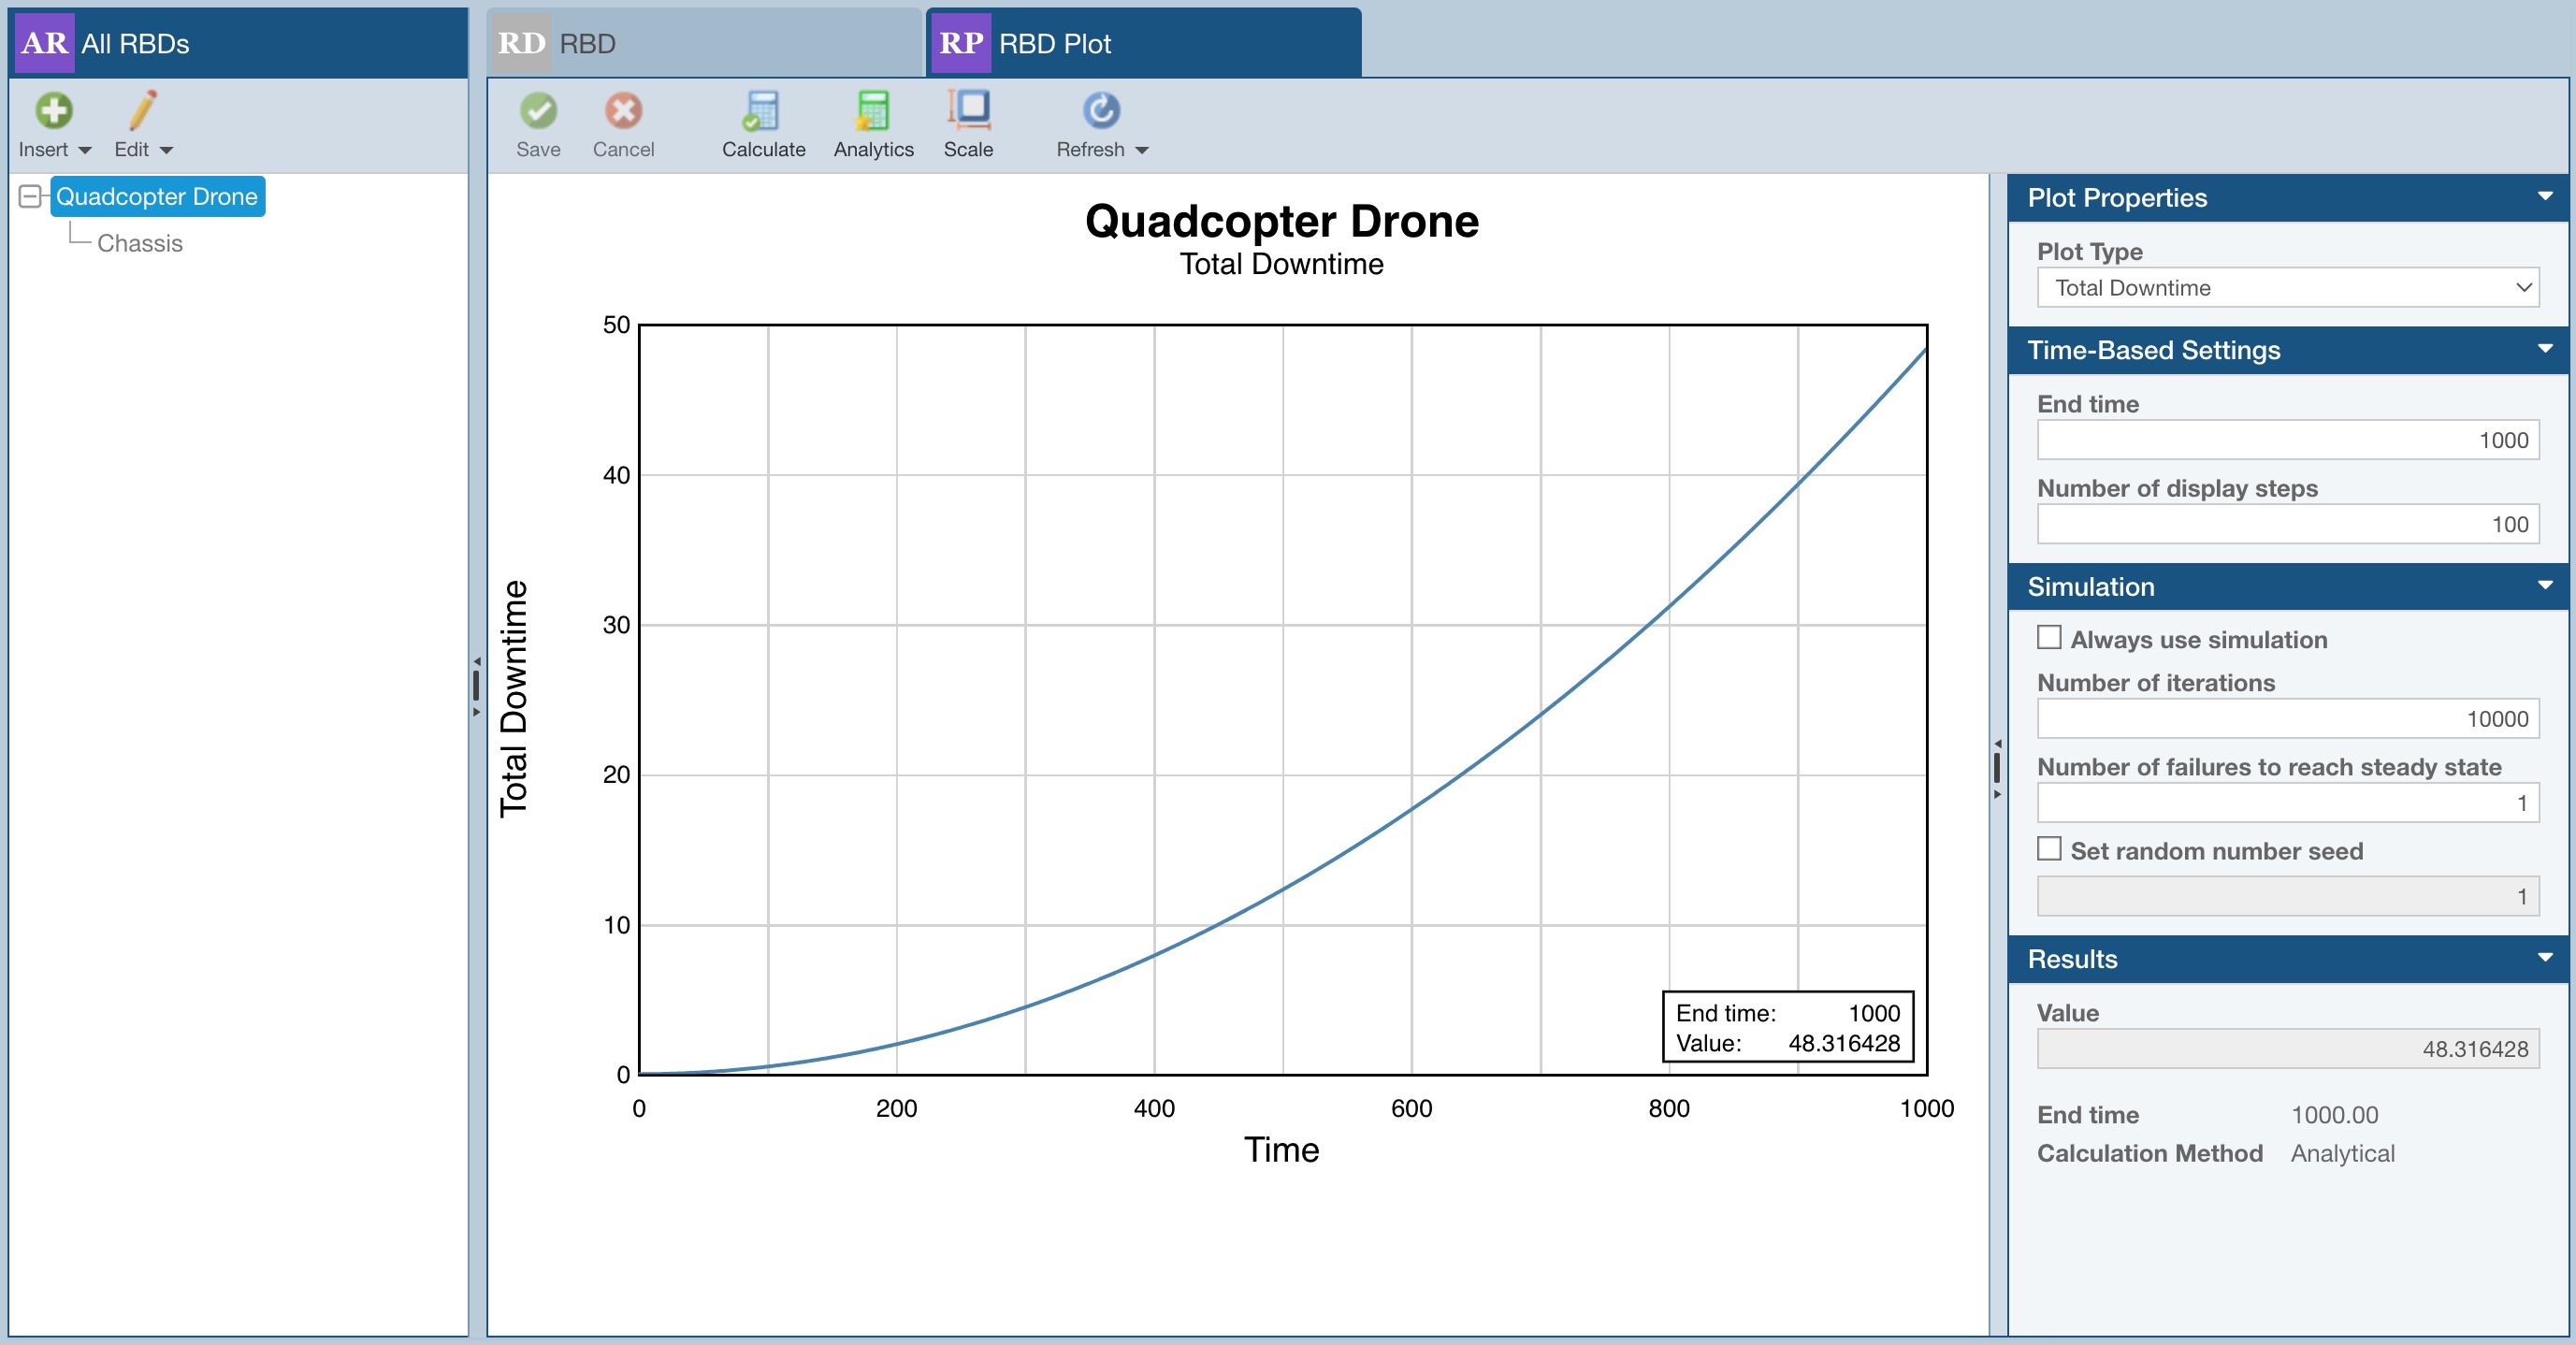Click the Save checkmark icon
2576x1345 pixels.
click(x=538, y=111)
